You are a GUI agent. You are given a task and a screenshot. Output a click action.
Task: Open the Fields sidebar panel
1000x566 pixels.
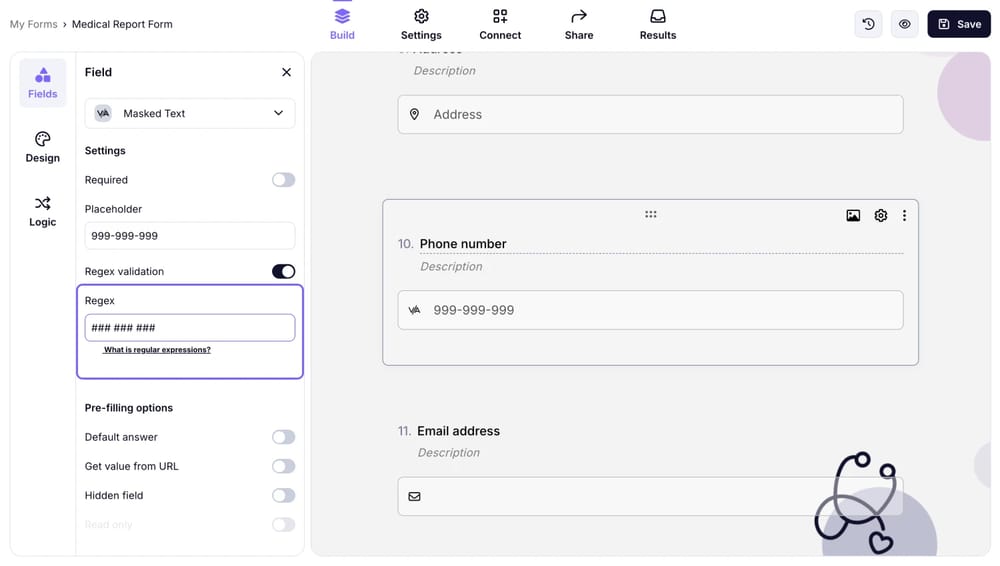click(x=42, y=83)
